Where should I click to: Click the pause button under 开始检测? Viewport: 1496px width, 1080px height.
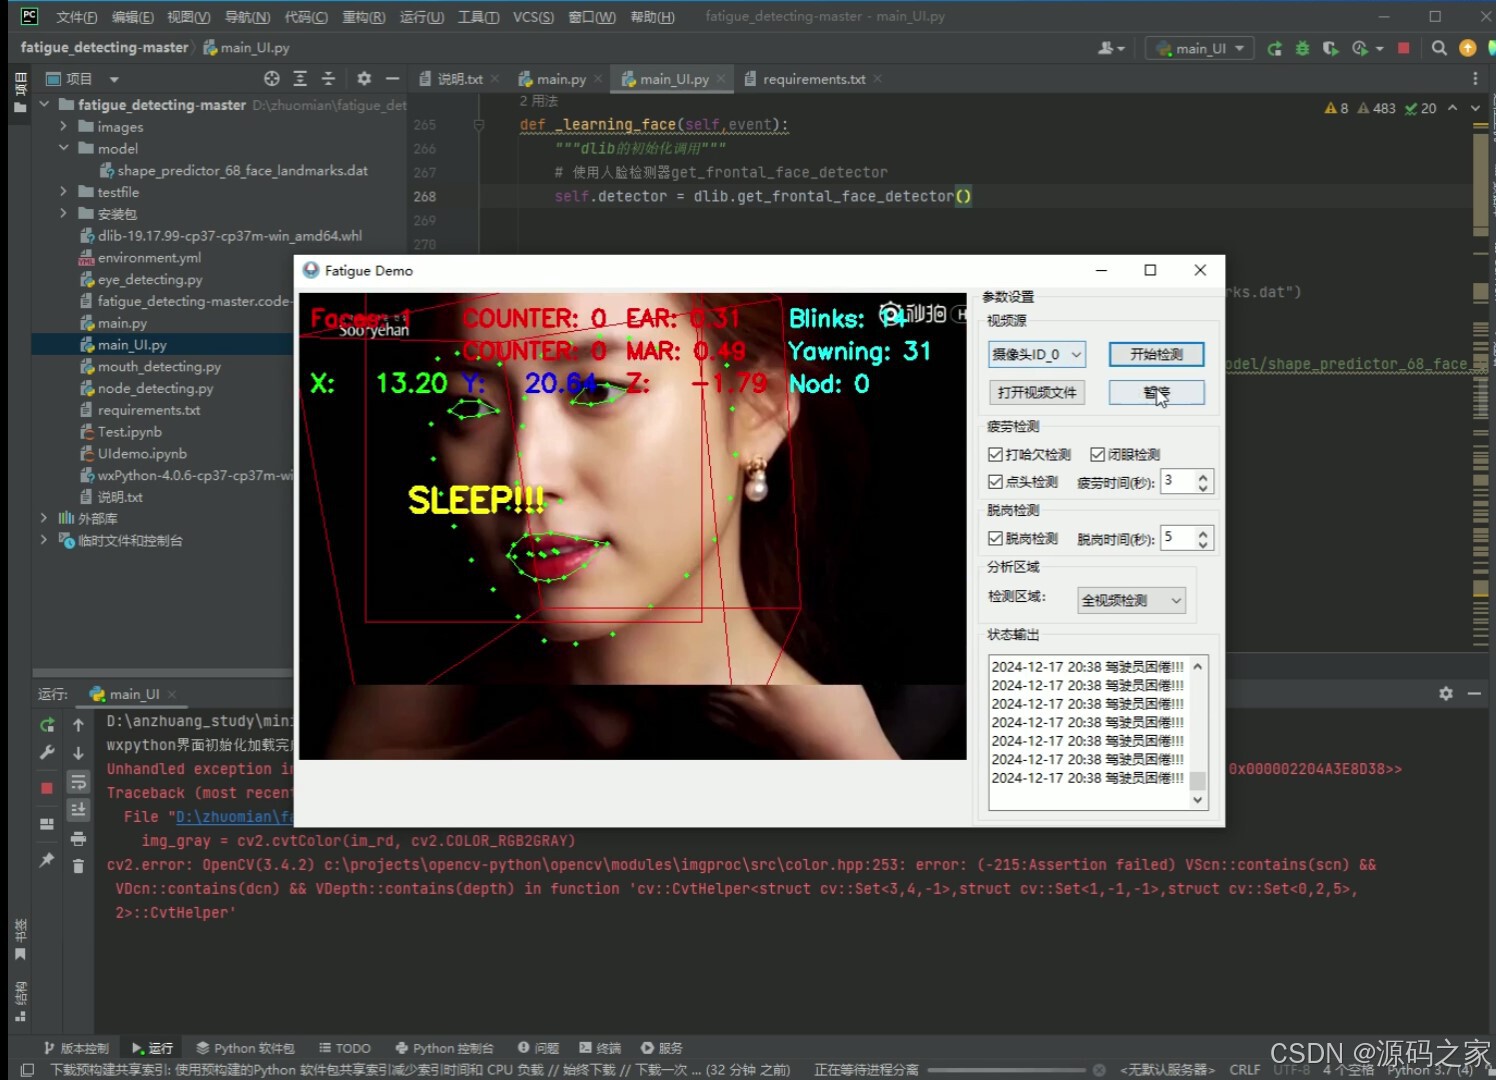pyautogui.click(x=1156, y=392)
